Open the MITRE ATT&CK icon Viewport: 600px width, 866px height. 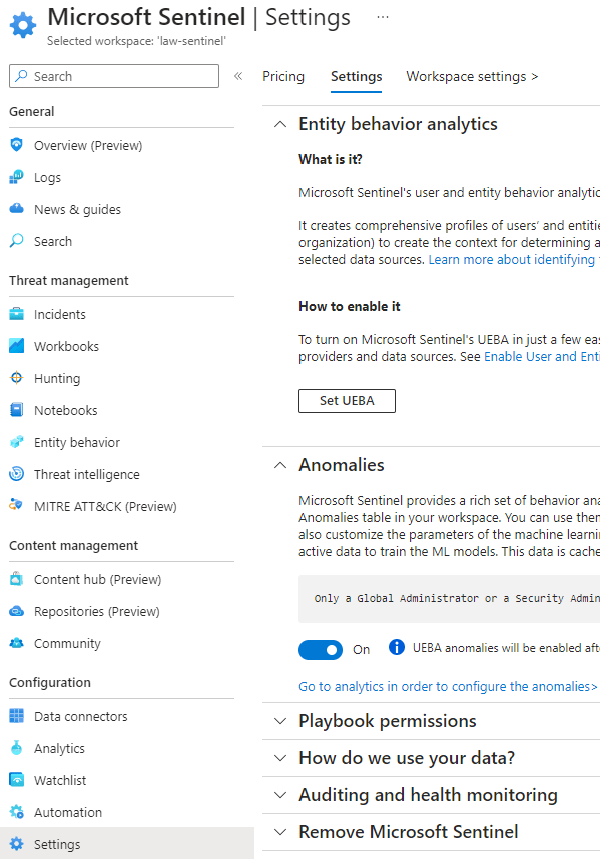click(x=16, y=506)
